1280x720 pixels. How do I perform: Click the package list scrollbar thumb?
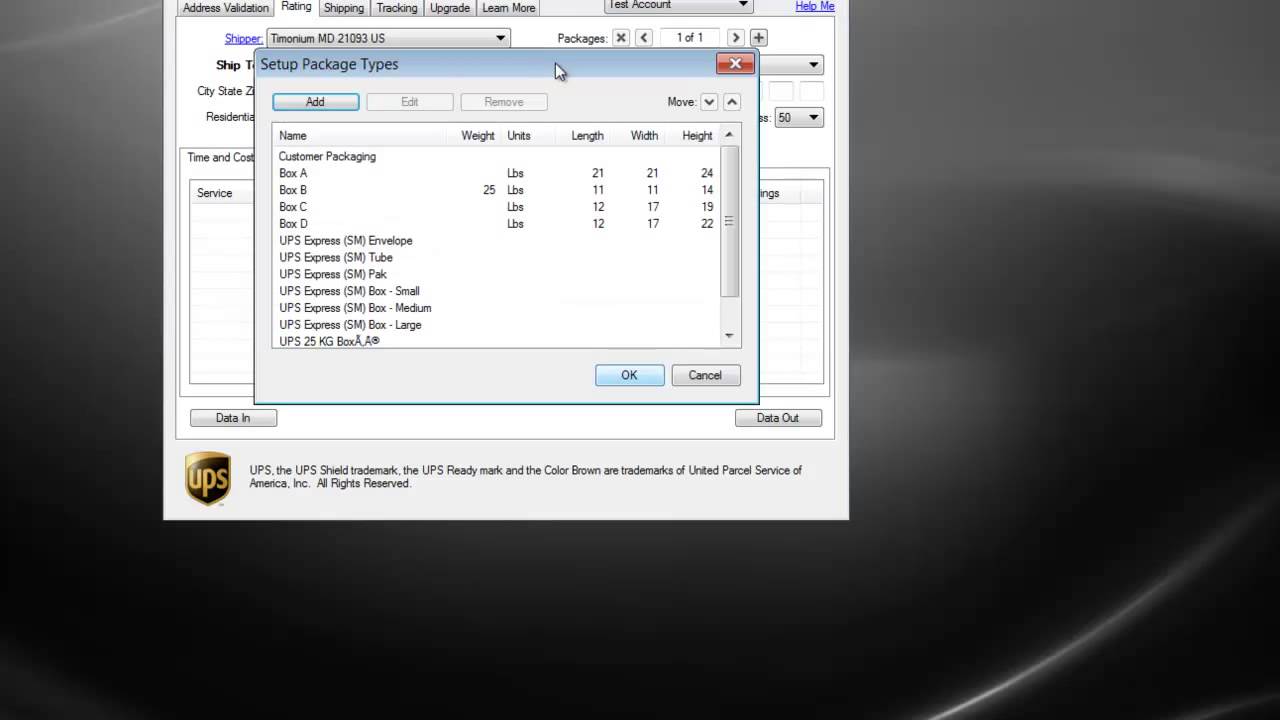point(729,221)
